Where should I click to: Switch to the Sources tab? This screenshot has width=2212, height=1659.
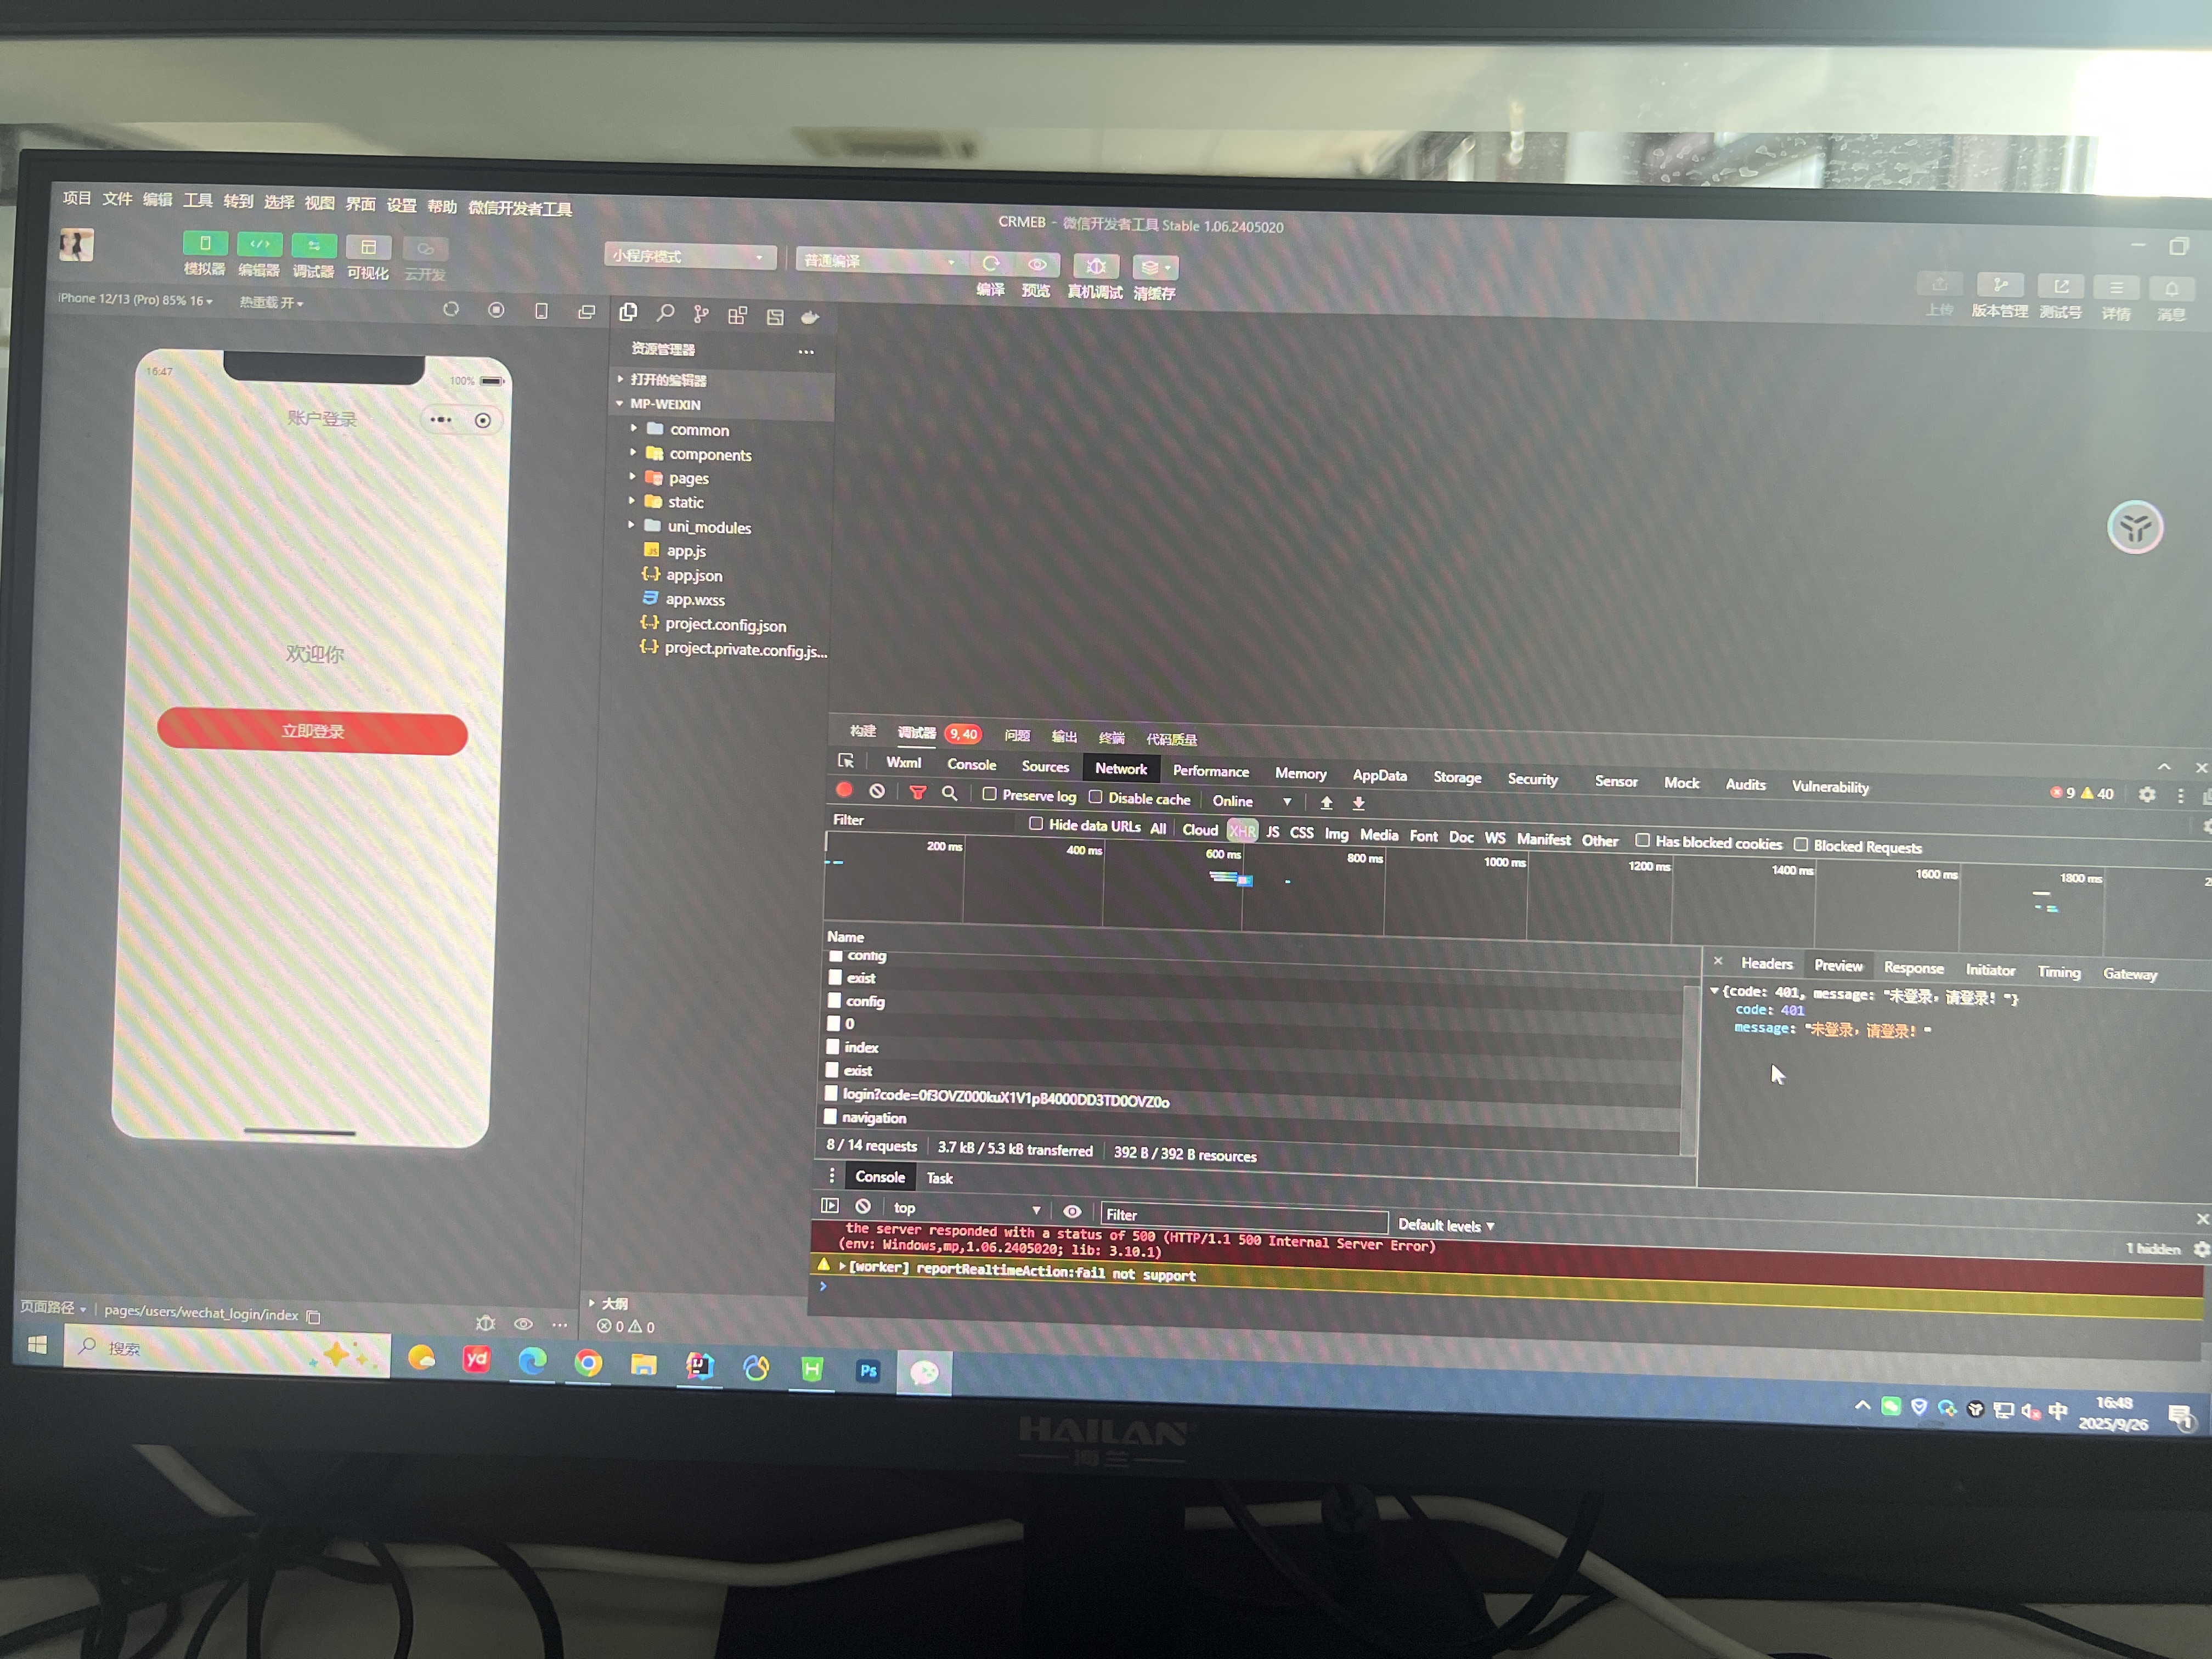1045,766
